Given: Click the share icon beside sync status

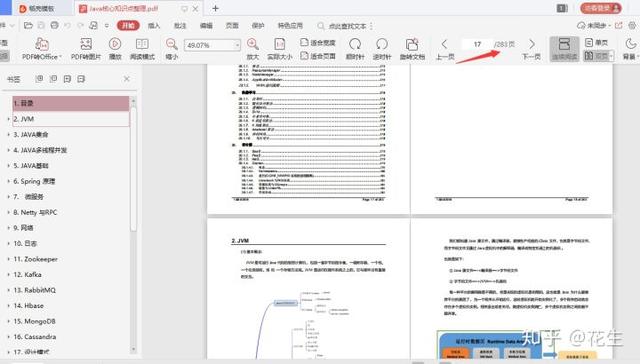Looking at the screenshot, I should [619, 25].
